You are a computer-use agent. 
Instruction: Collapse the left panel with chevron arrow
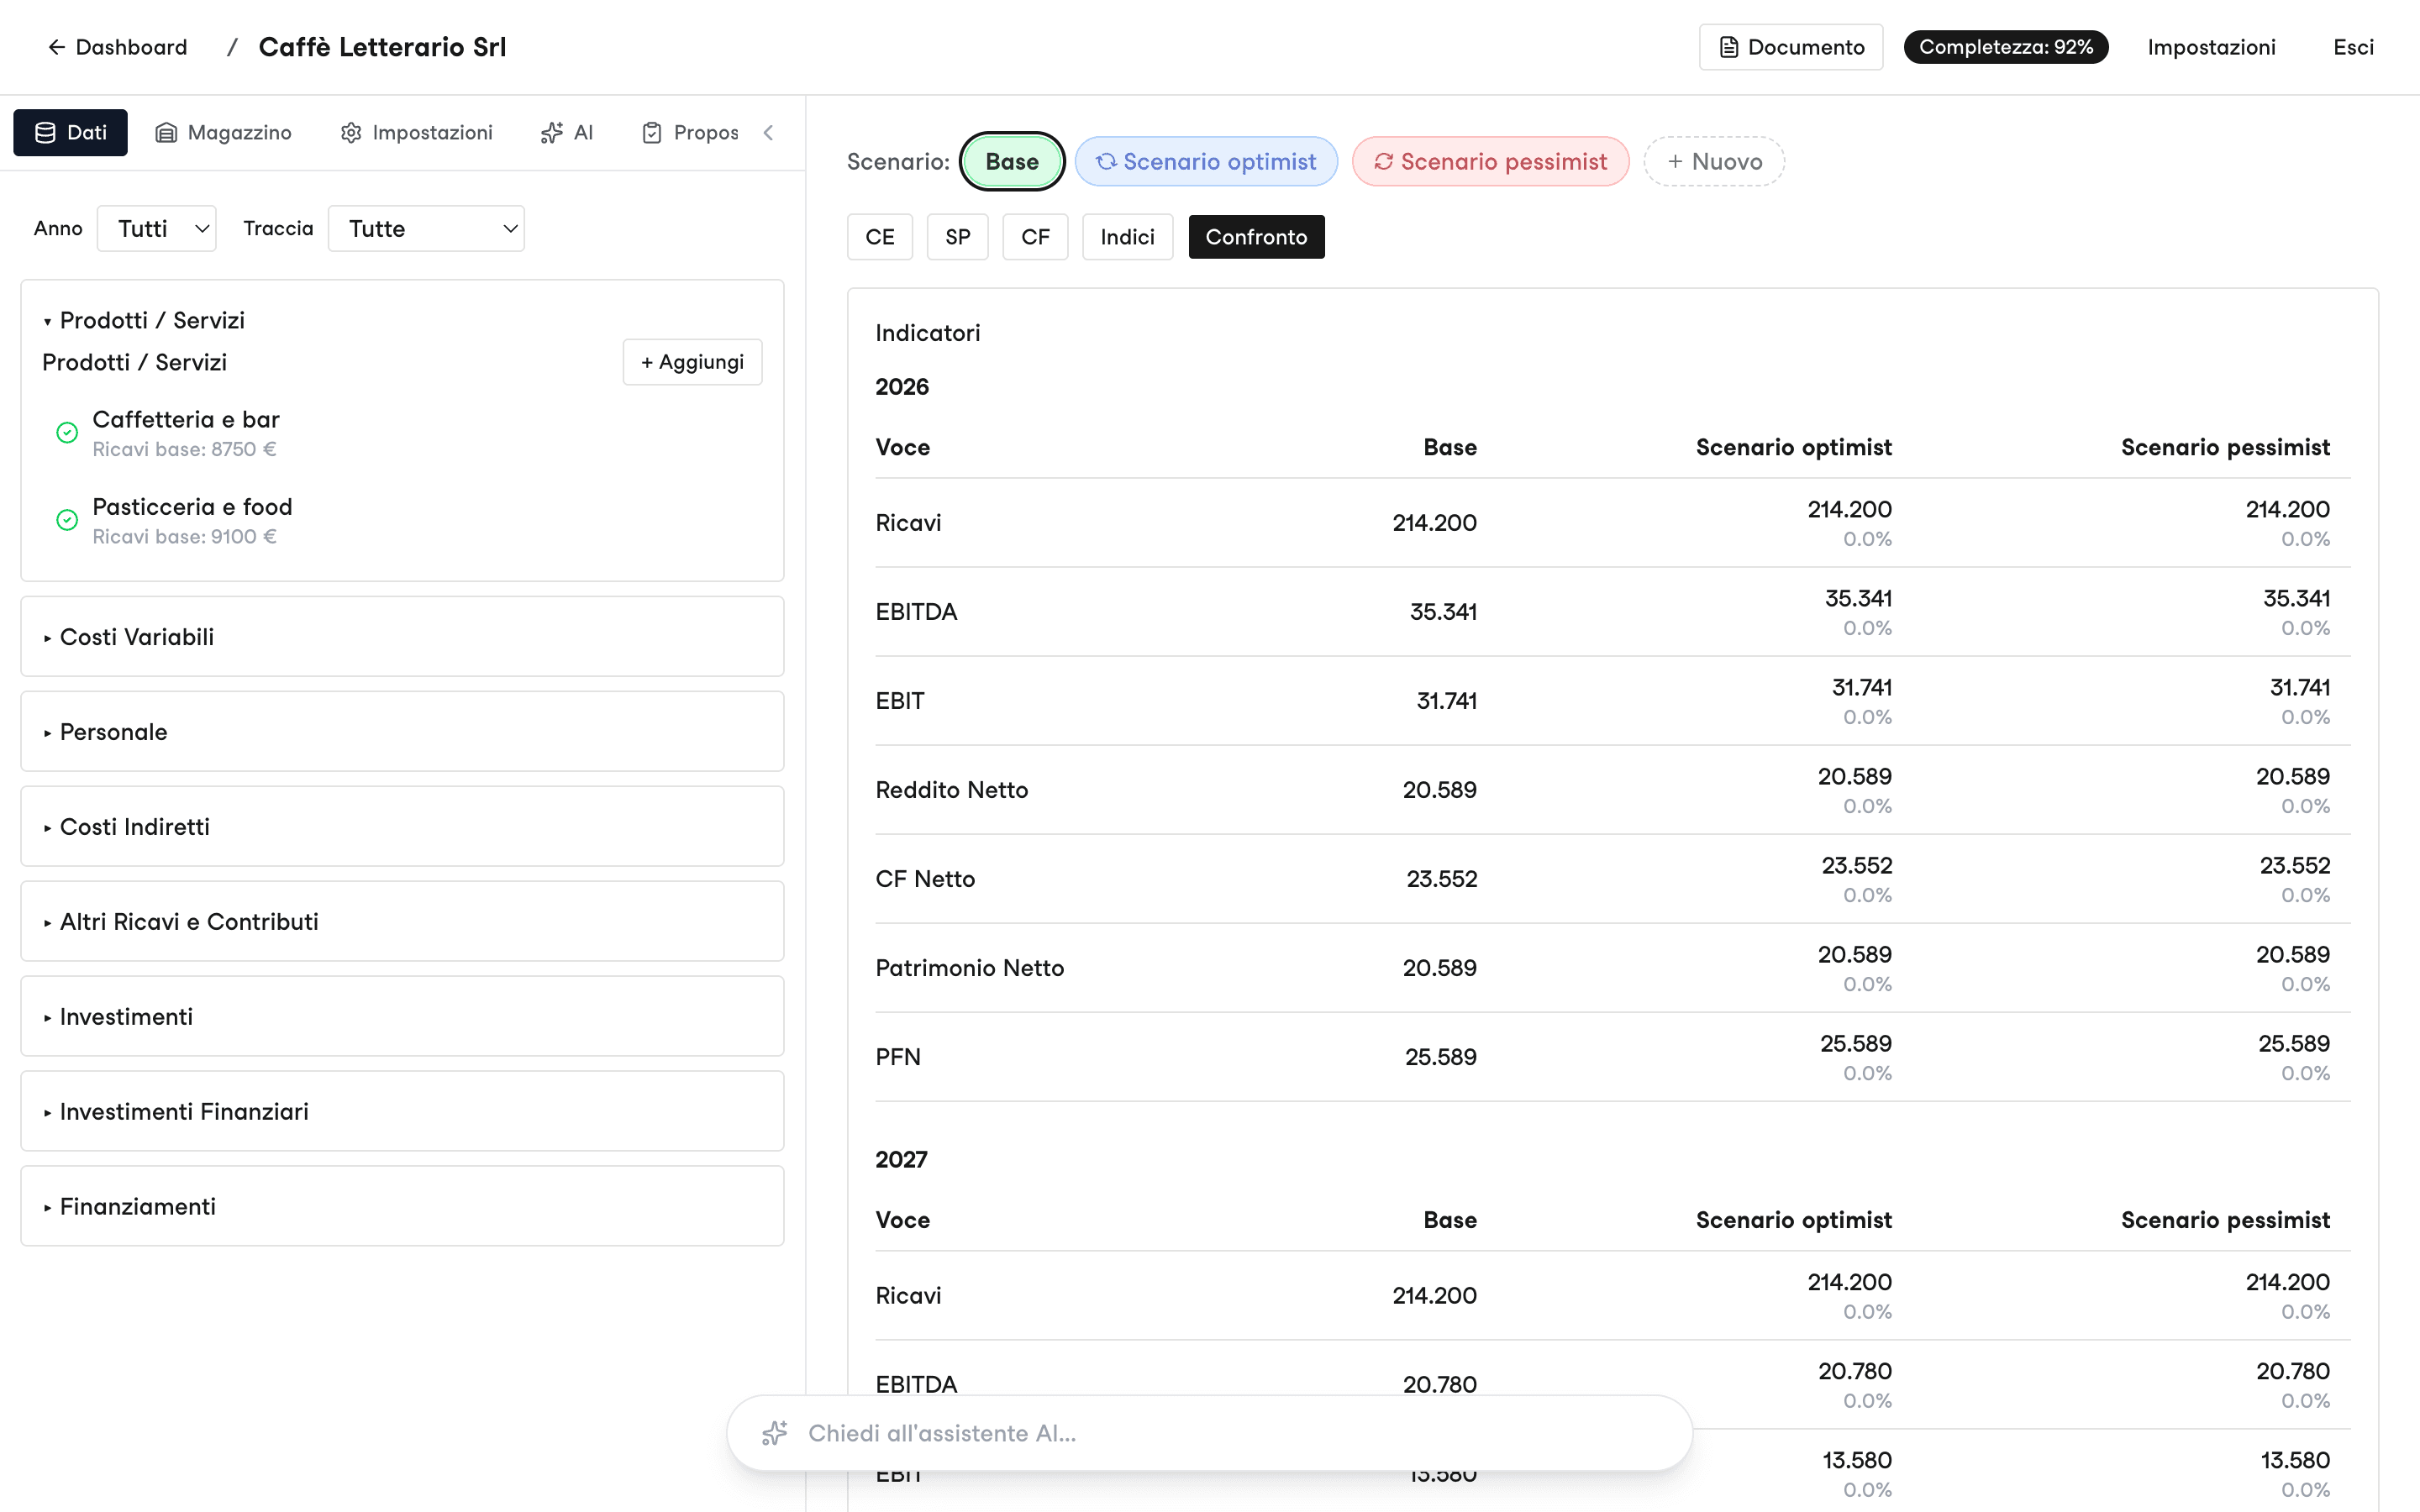point(769,133)
